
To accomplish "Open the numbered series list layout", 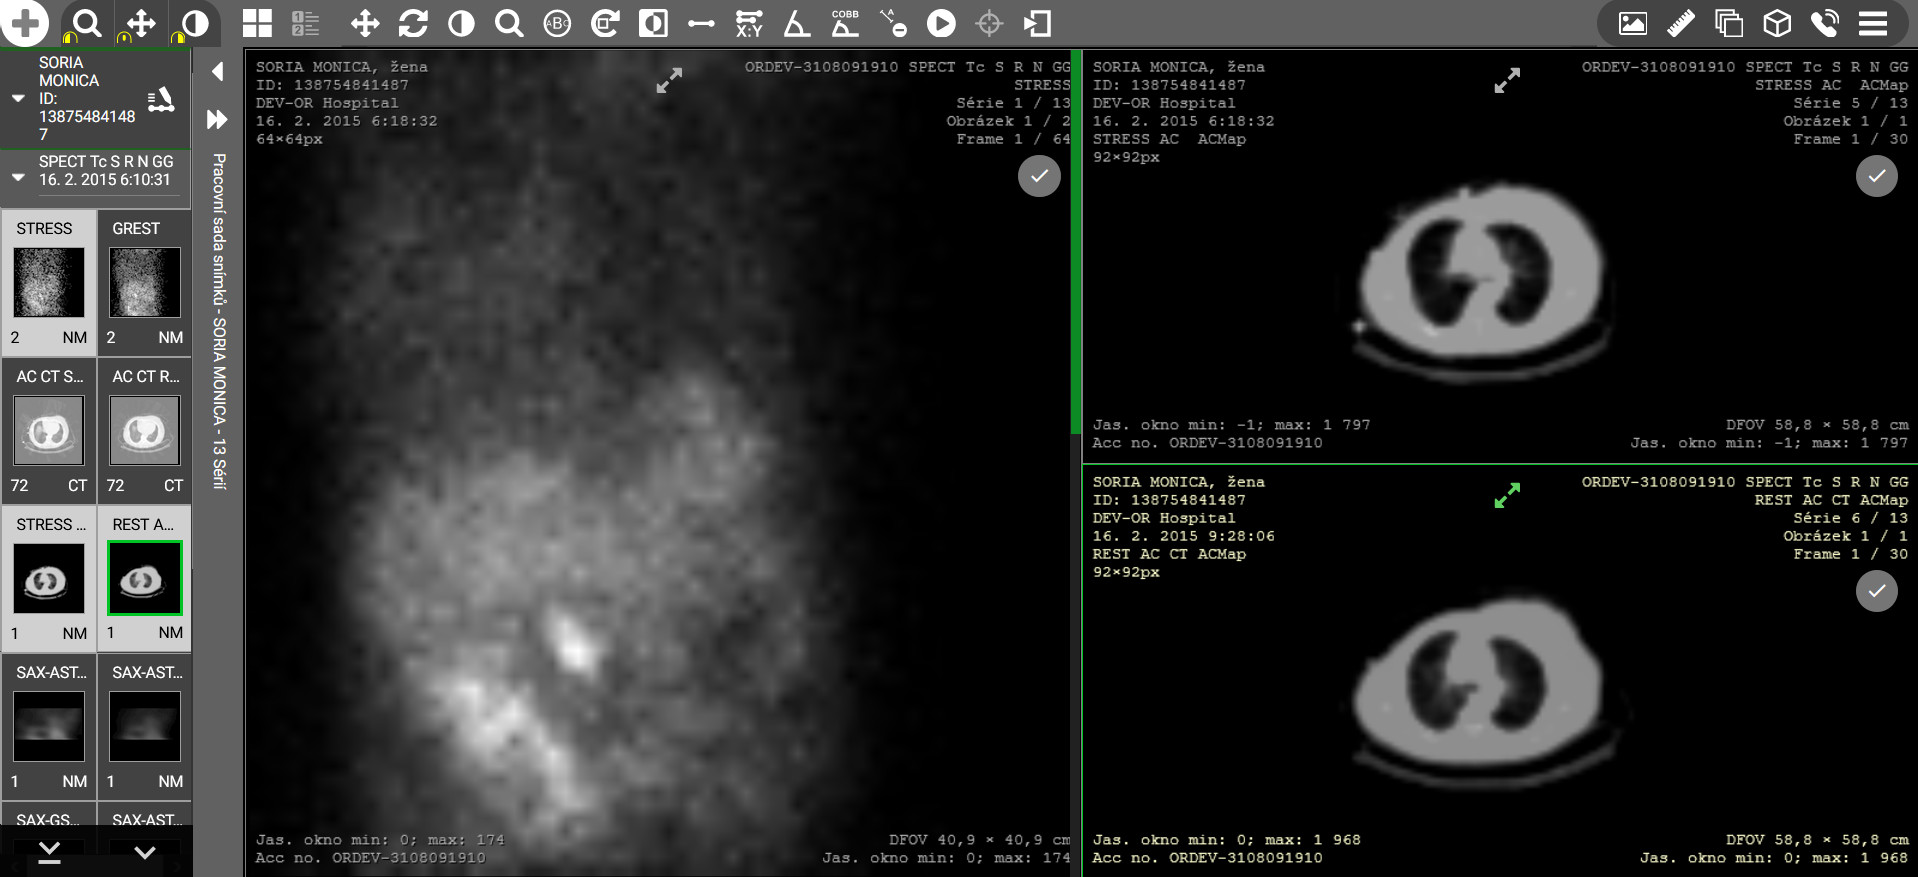I will click(x=305, y=23).
